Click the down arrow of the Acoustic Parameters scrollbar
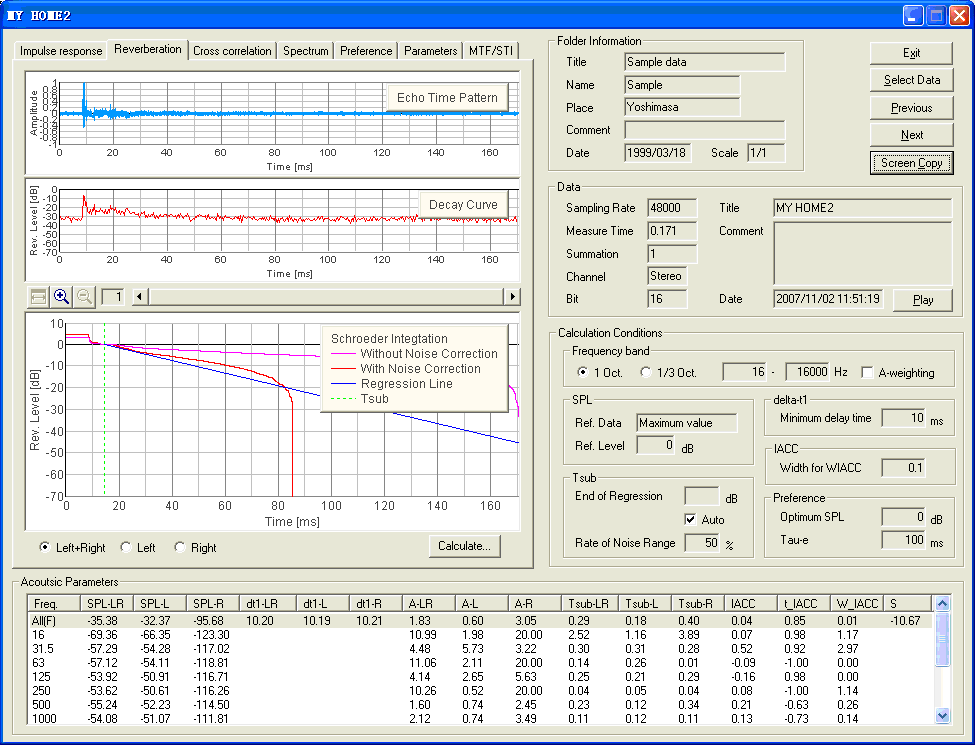Screen dimensions: 975x745 pyautogui.click(x=942, y=715)
